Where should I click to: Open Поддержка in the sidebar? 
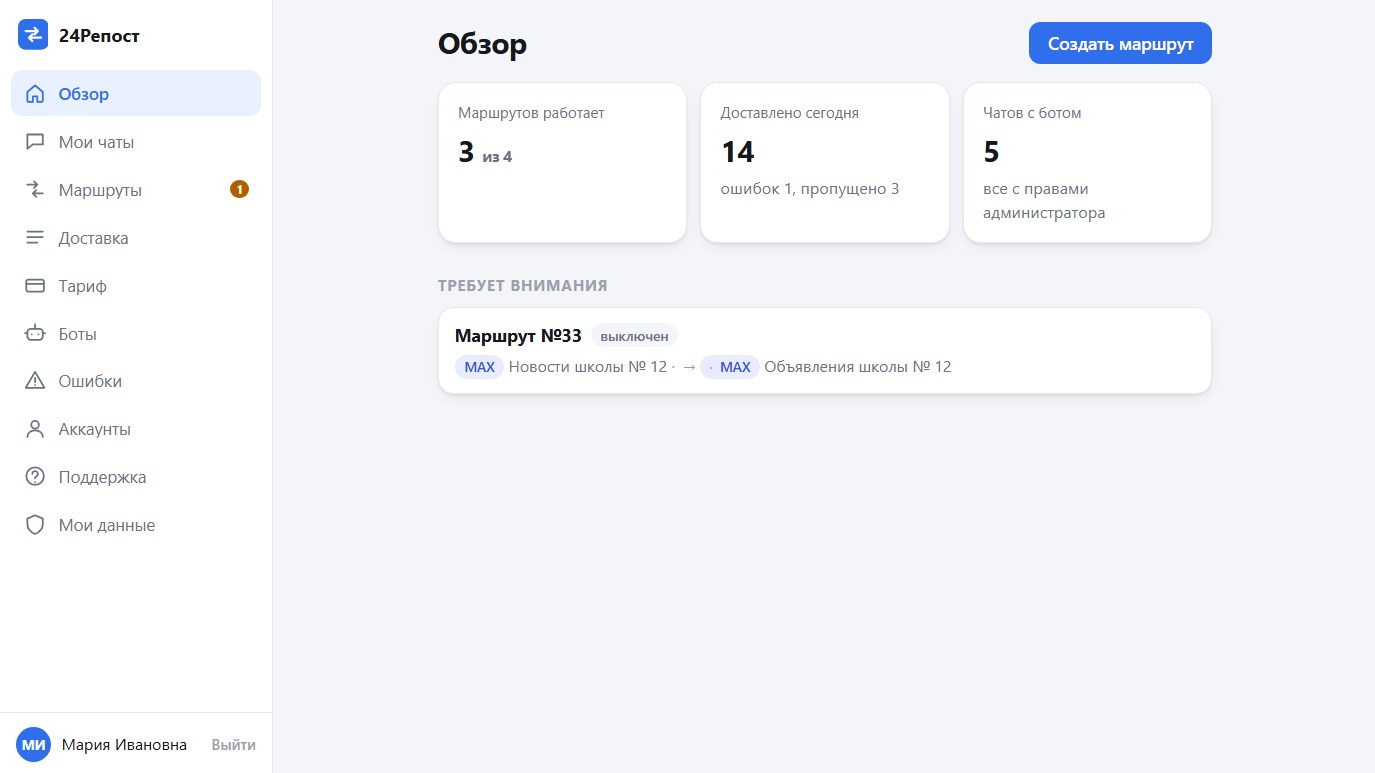coord(136,477)
